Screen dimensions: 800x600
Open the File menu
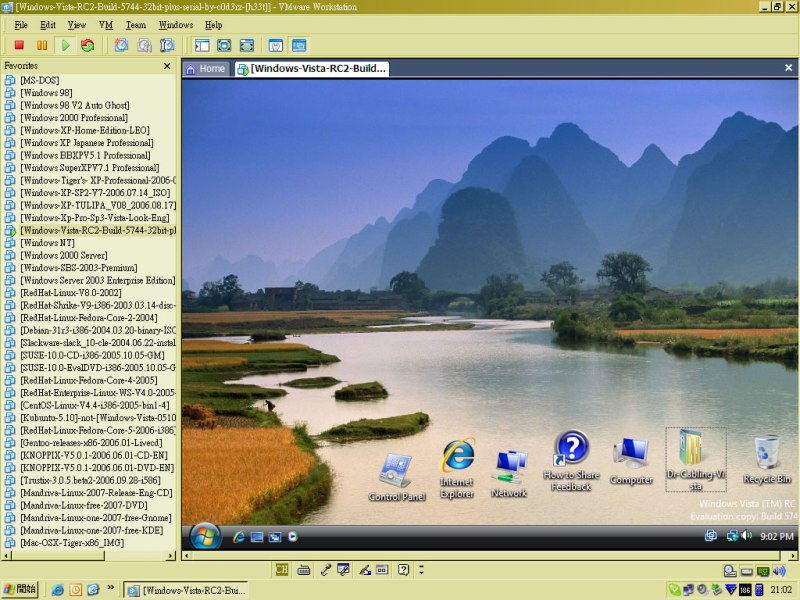click(x=21, y=25)
